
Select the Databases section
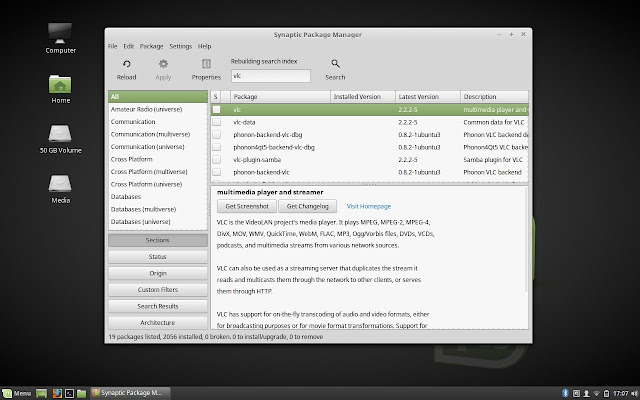tap(158, 197)
